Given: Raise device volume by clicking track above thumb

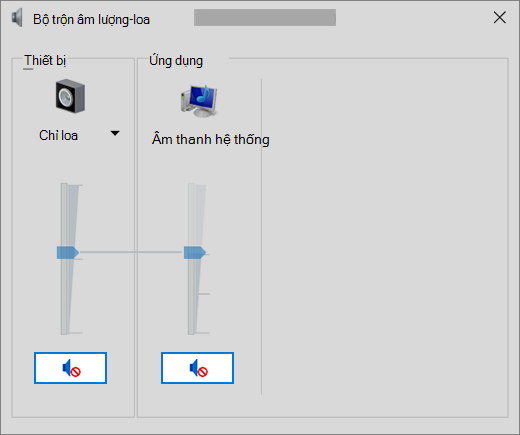Looking at the screenshot, I should click(64, 215).
